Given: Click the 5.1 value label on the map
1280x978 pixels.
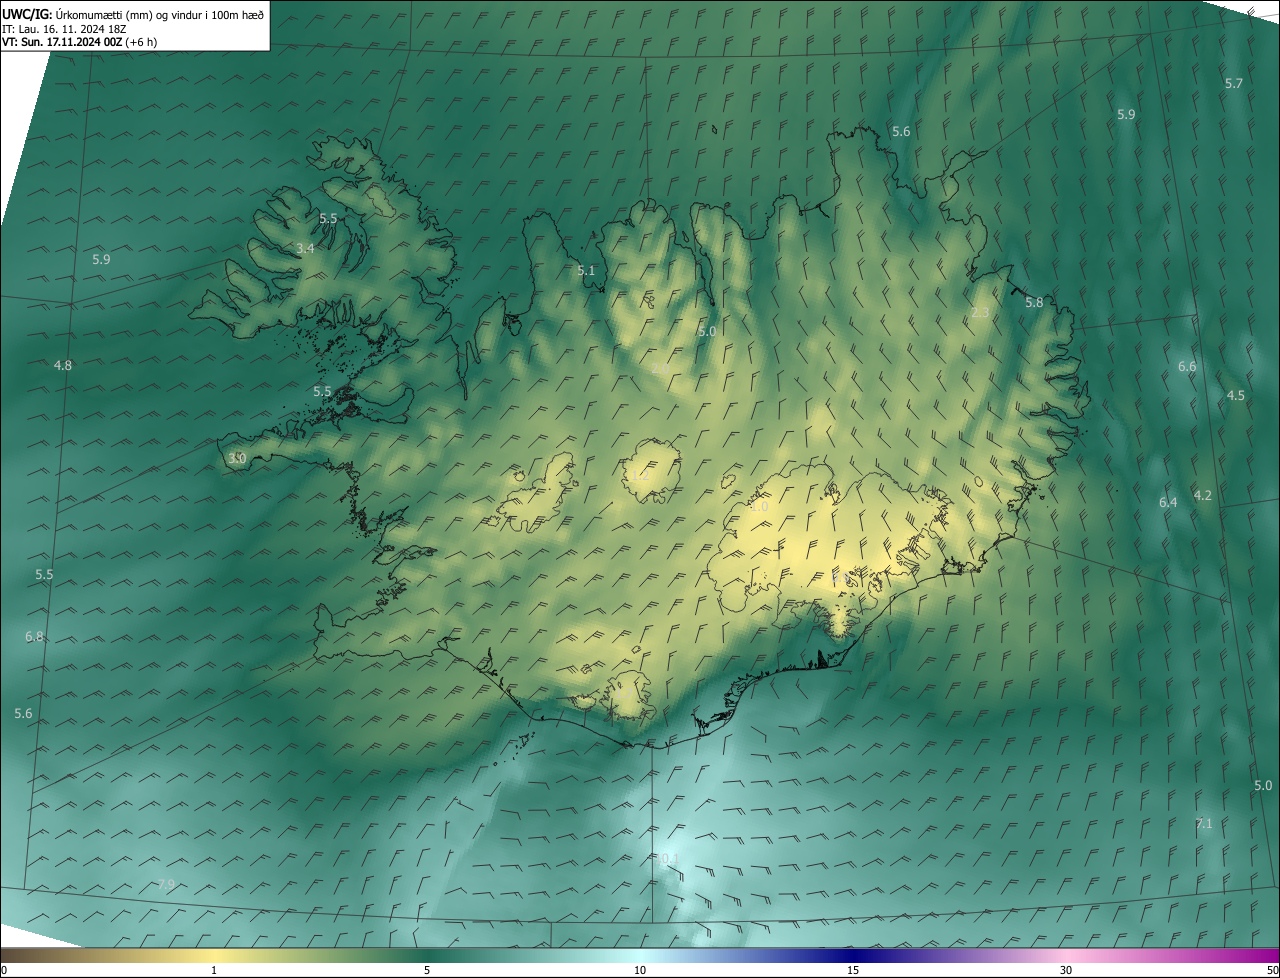Looking at the screenshot, I should (586, 270).
